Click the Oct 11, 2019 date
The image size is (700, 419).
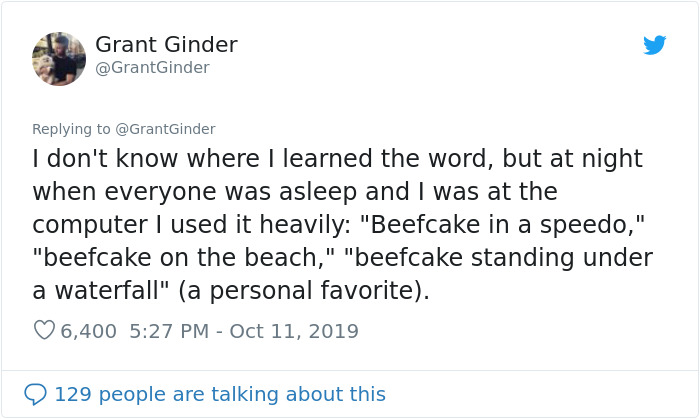(x=294, y=330)
